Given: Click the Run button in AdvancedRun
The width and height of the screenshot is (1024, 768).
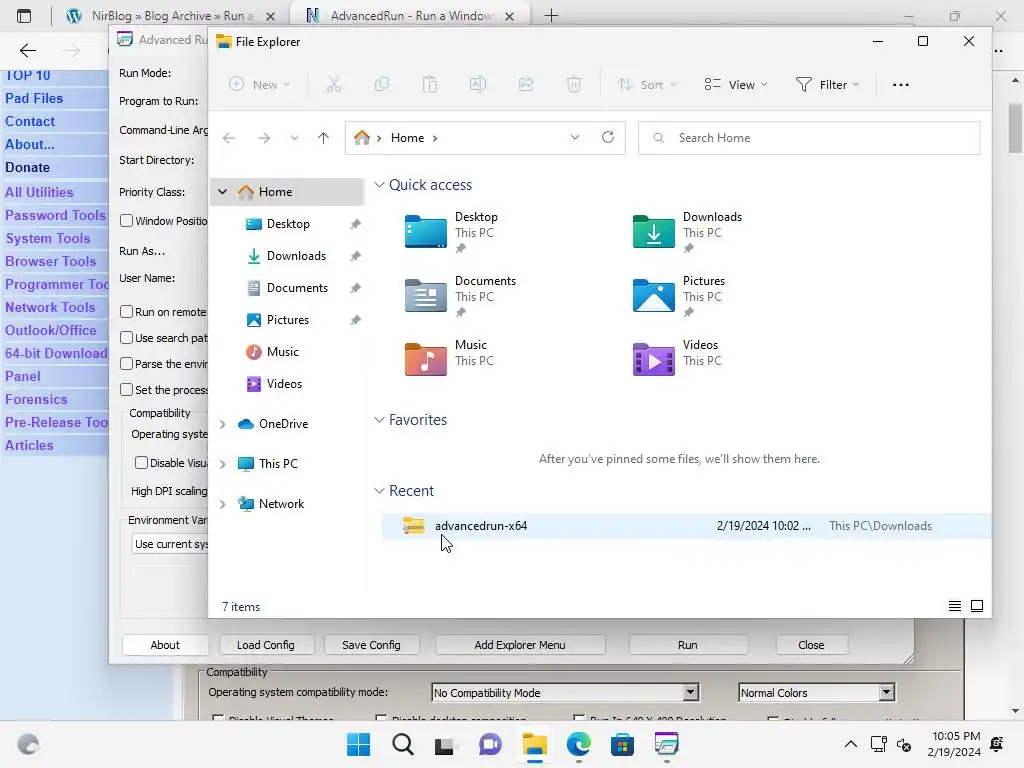Looking at the screenshot, I should click(688, 645).
